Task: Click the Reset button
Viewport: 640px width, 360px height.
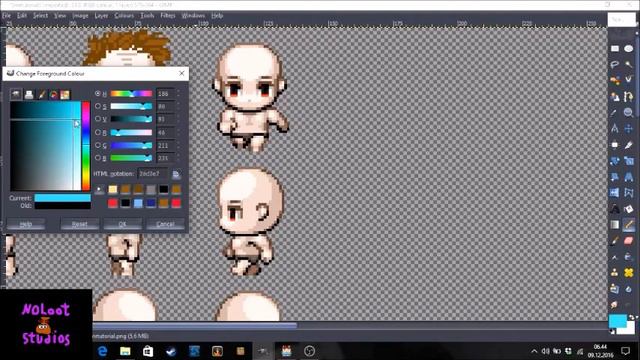Action: coord(80,224)
